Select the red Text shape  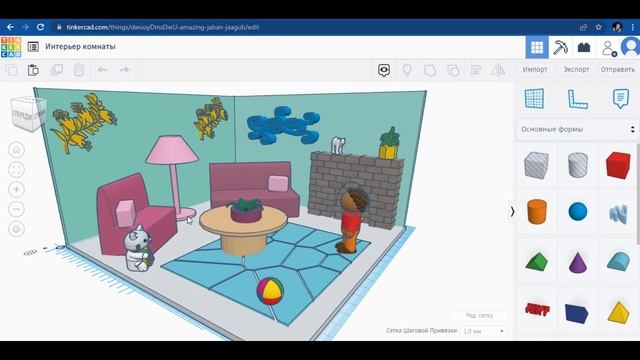[537, 310]
